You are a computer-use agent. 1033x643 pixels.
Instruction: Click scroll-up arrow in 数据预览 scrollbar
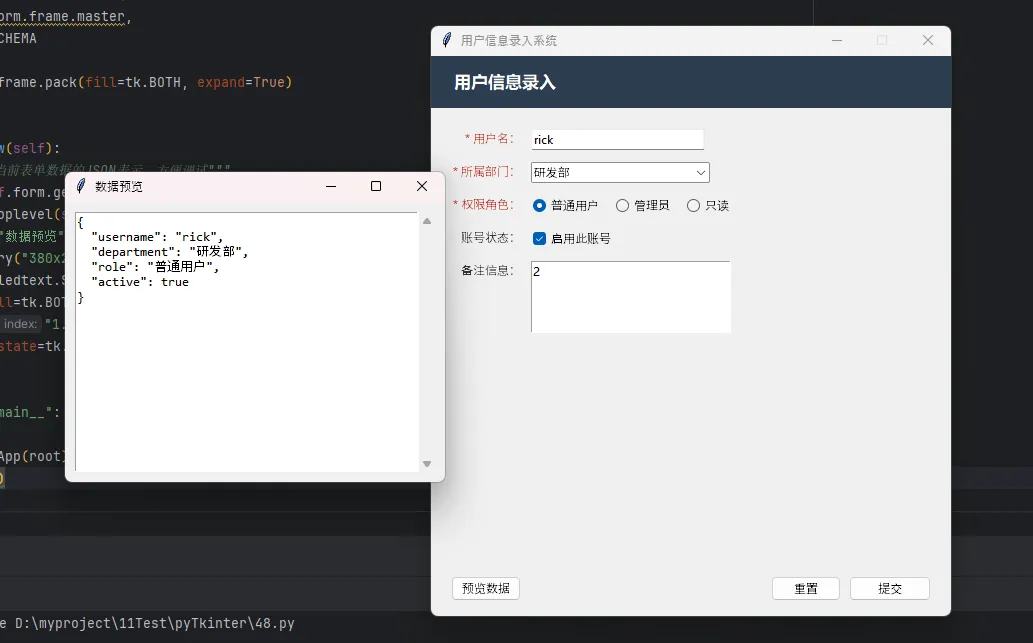(427, 222)
